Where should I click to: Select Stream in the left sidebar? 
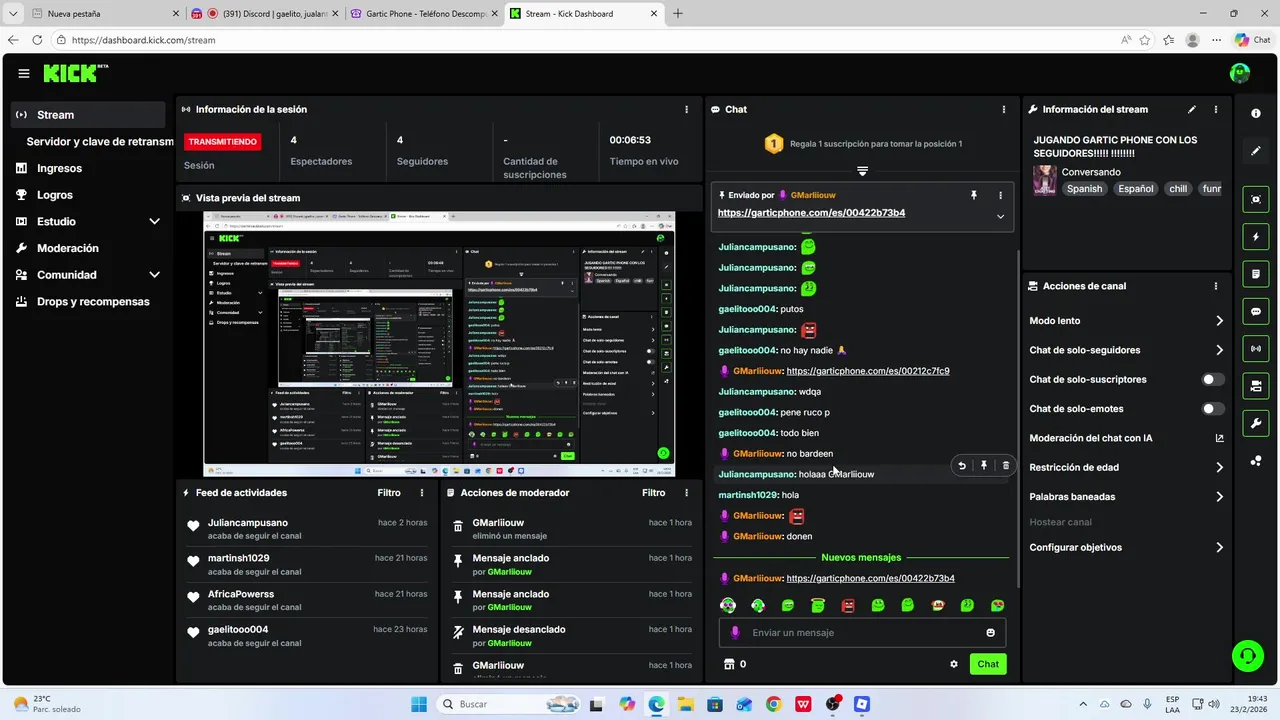pos(88,115)
